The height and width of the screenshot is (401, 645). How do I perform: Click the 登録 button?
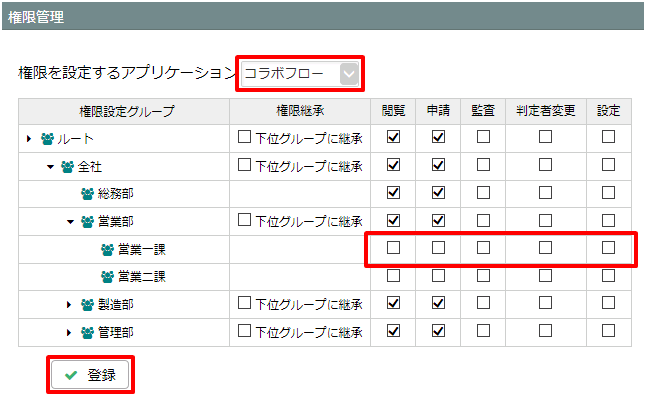point(90,375)
